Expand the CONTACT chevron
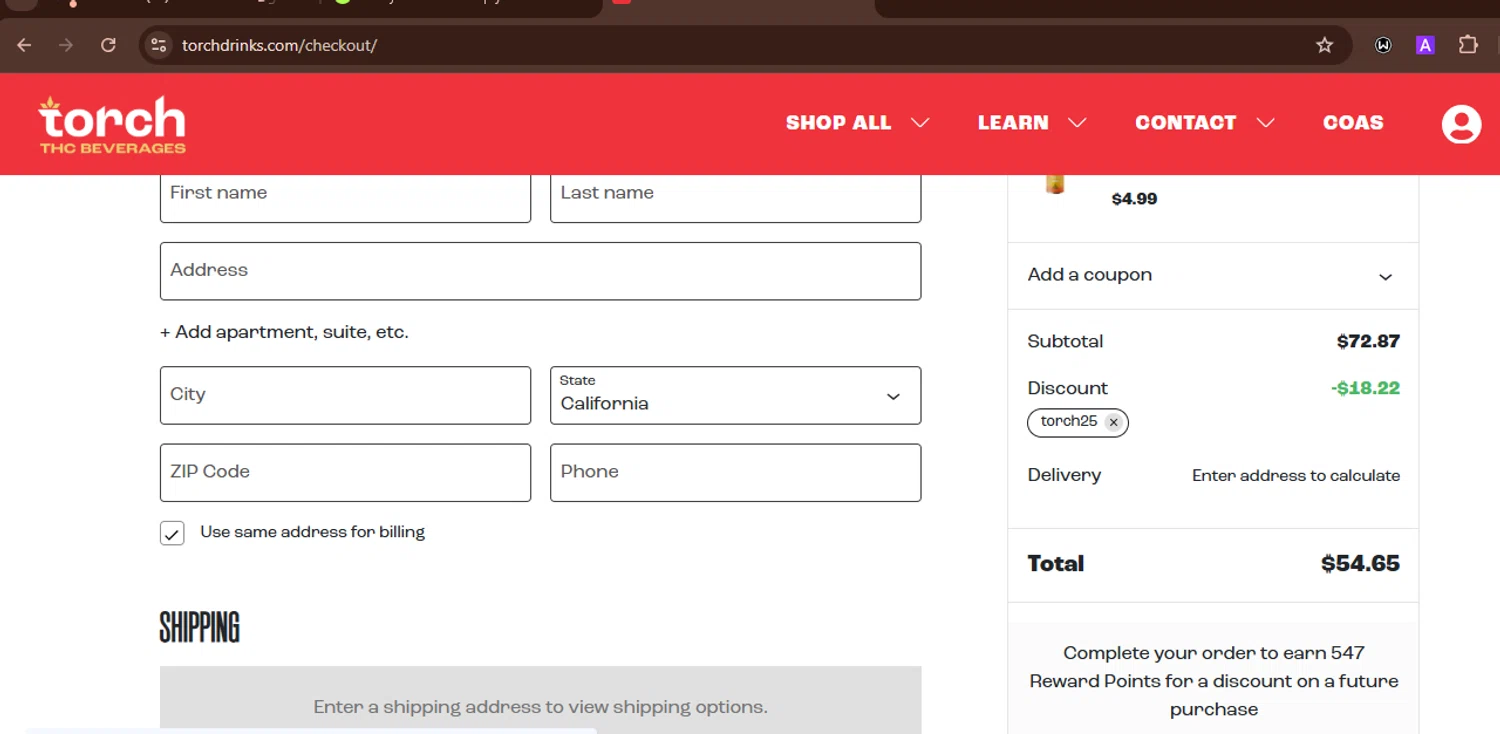Screen dimensions: 1500x734 (x=1265, y=123)
